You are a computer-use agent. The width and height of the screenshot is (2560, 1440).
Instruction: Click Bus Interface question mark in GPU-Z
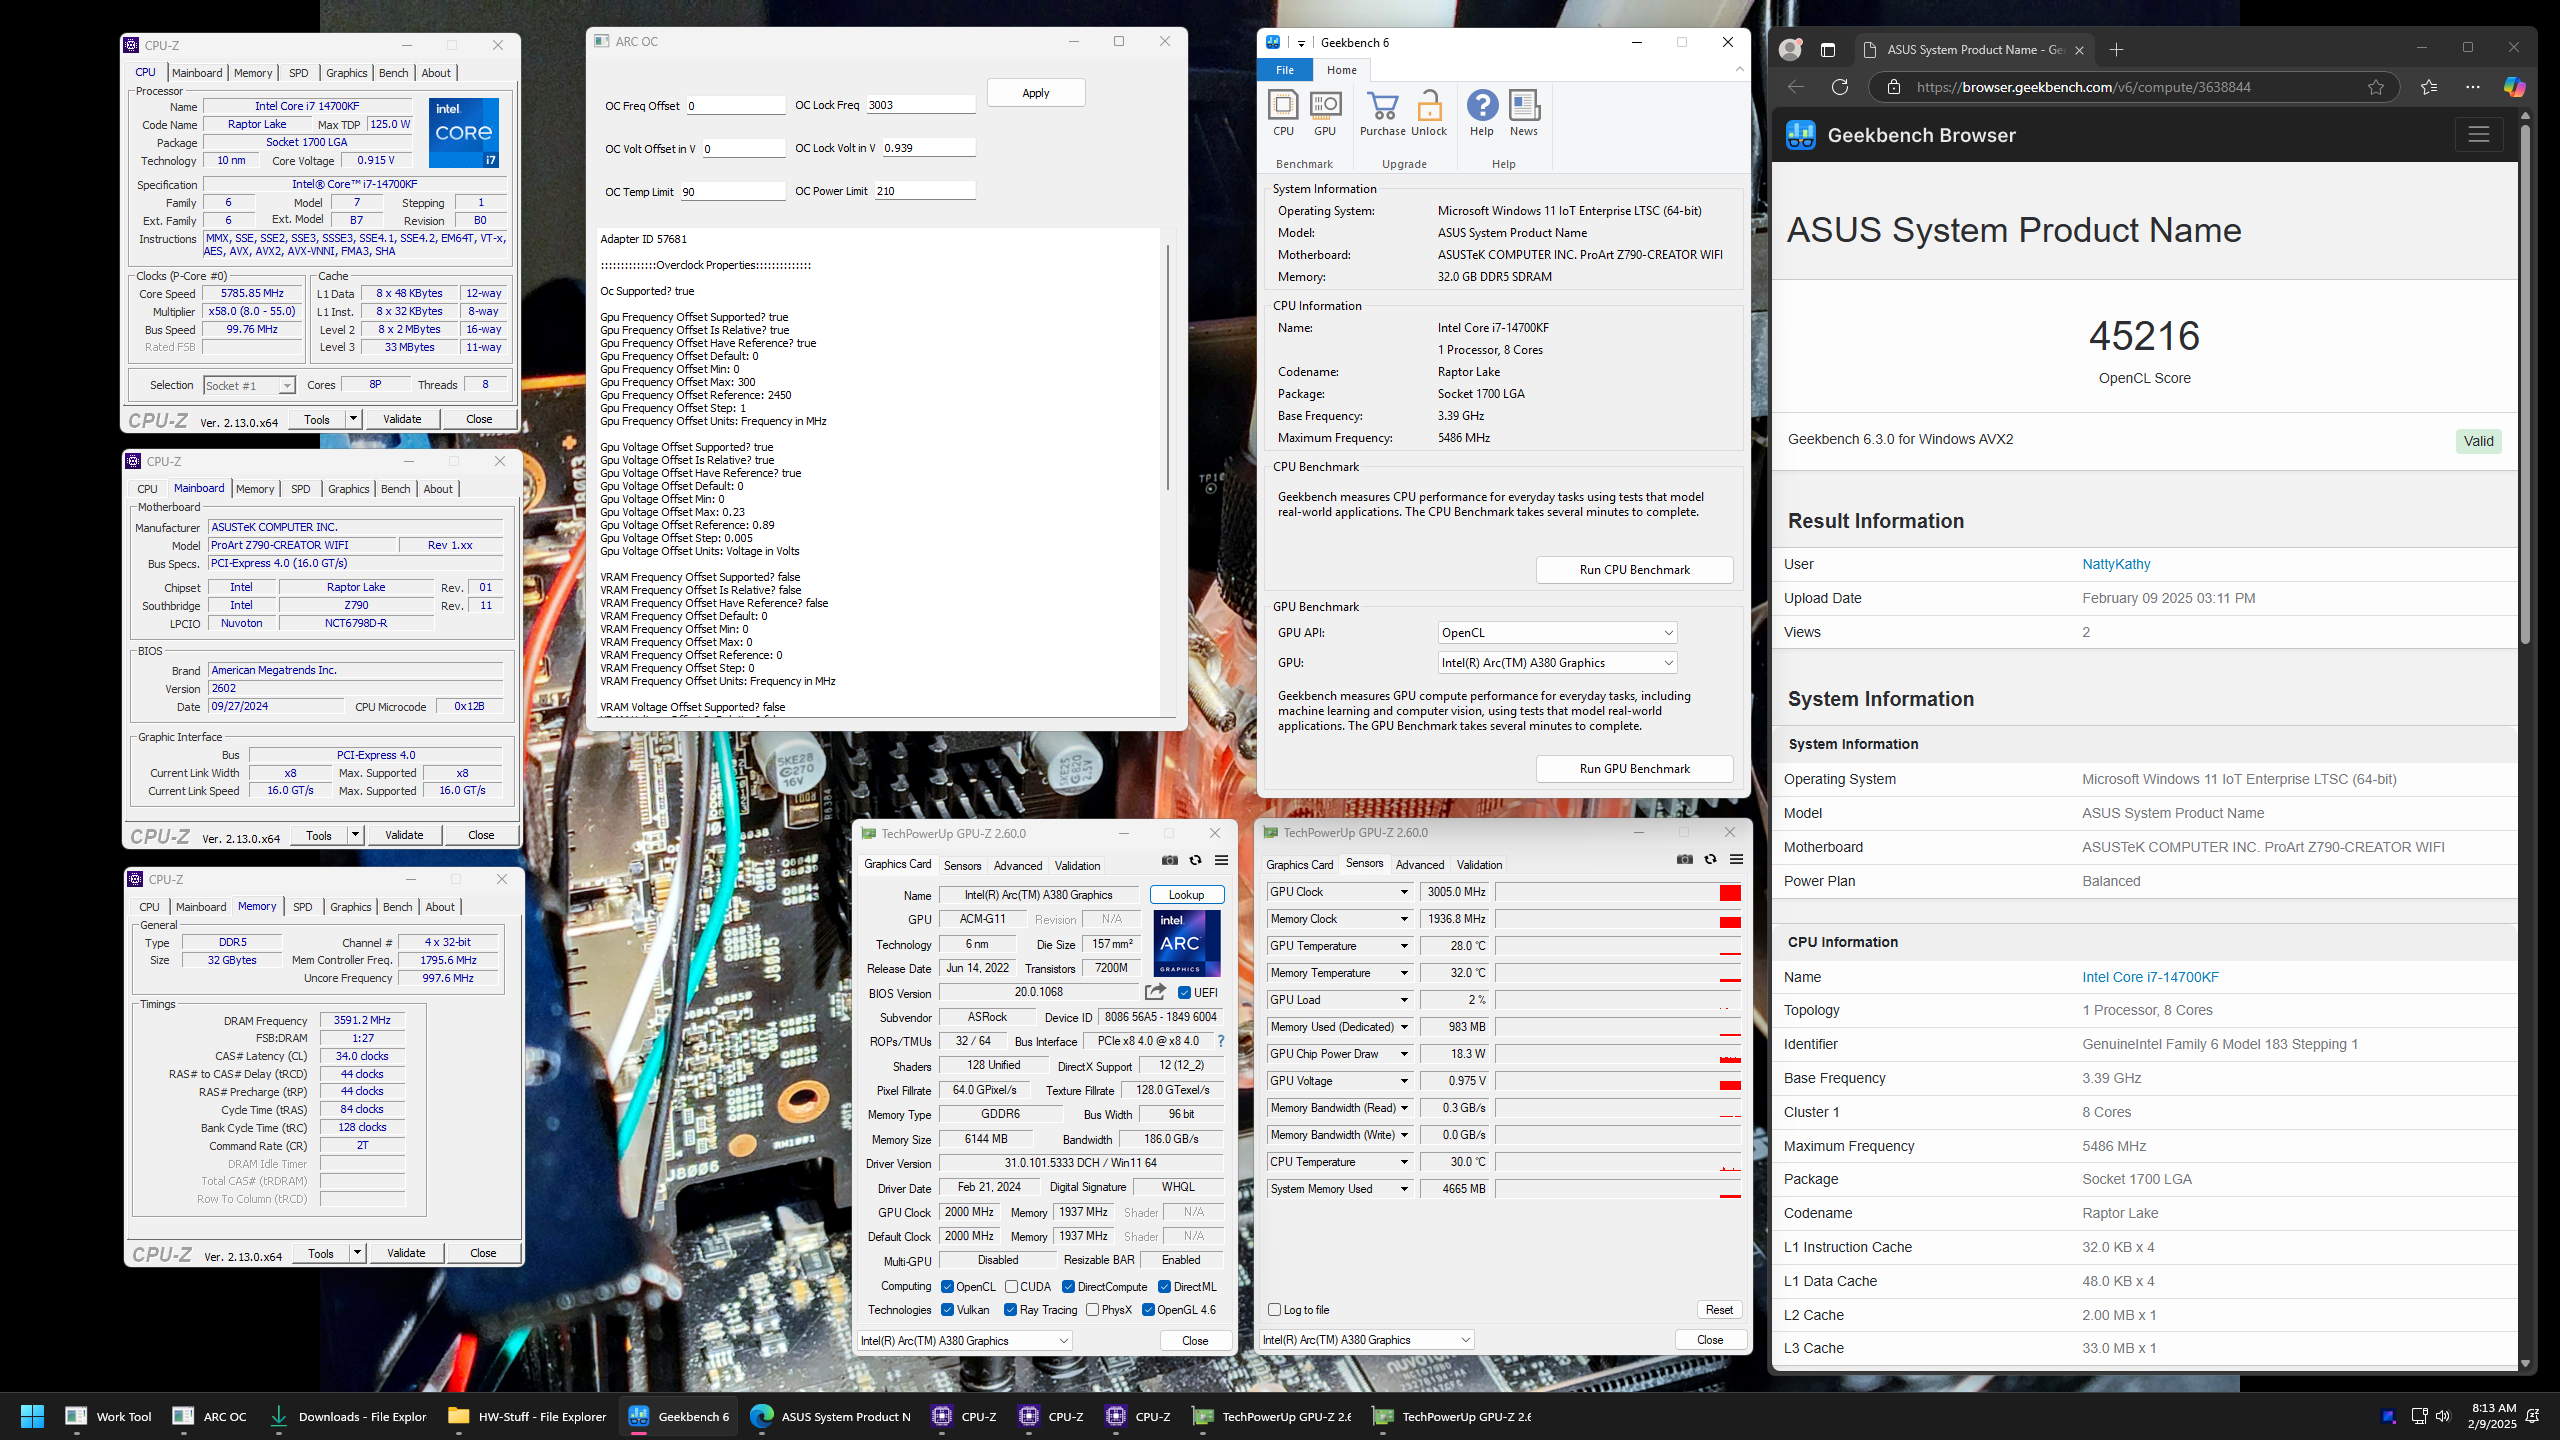pyautogui.click(x=1220, y=1041)
